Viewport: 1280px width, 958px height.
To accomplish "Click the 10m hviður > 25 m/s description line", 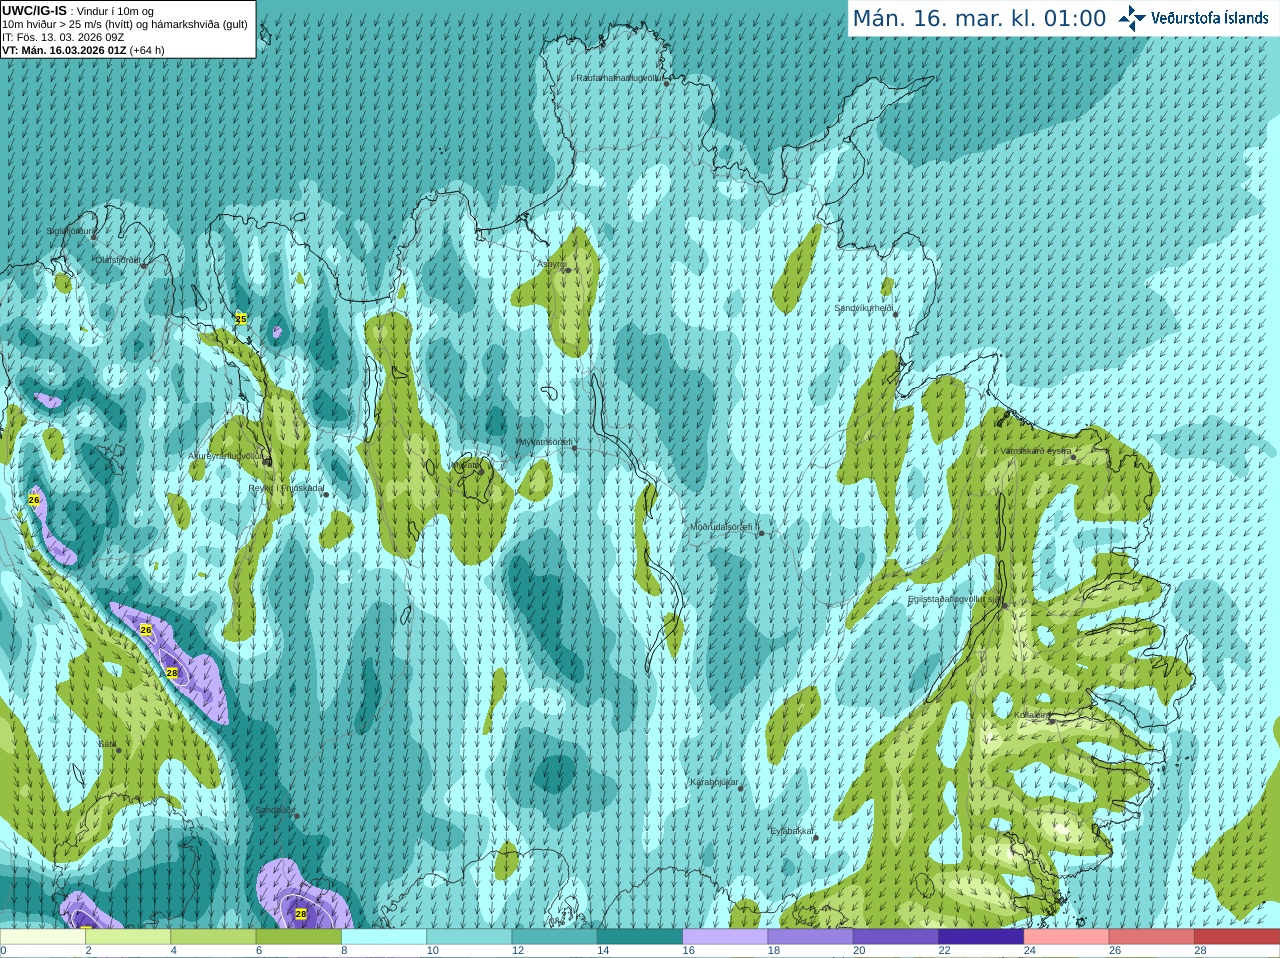I will point(125,24).
